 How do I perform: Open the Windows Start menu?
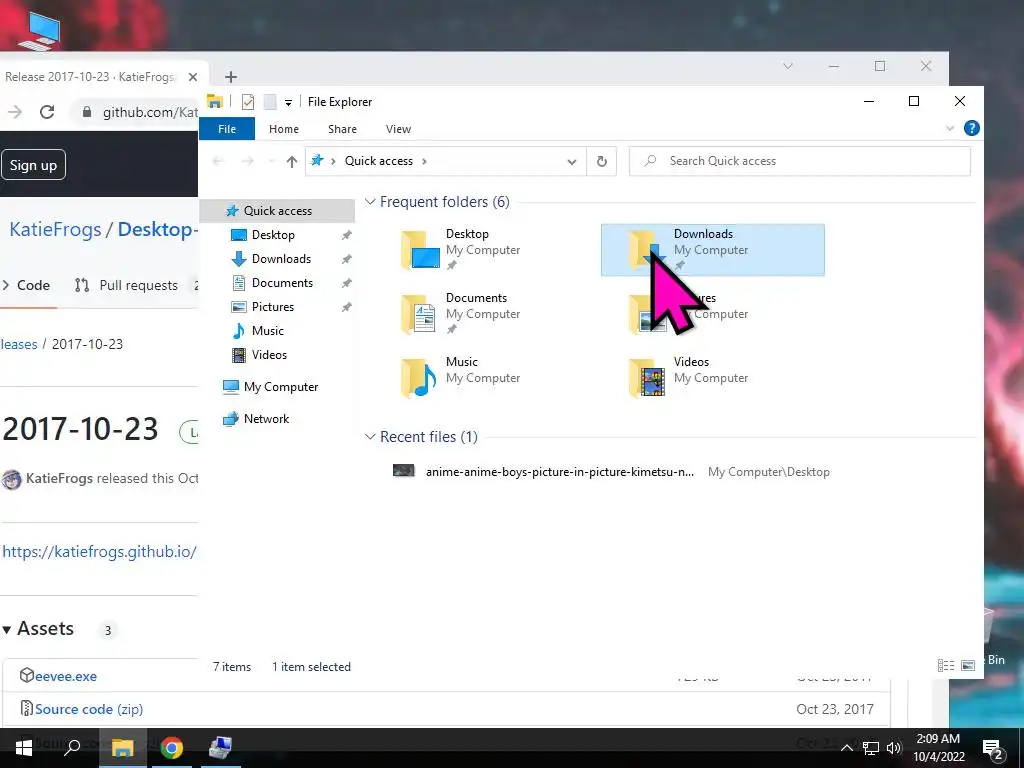pos(24,748)
